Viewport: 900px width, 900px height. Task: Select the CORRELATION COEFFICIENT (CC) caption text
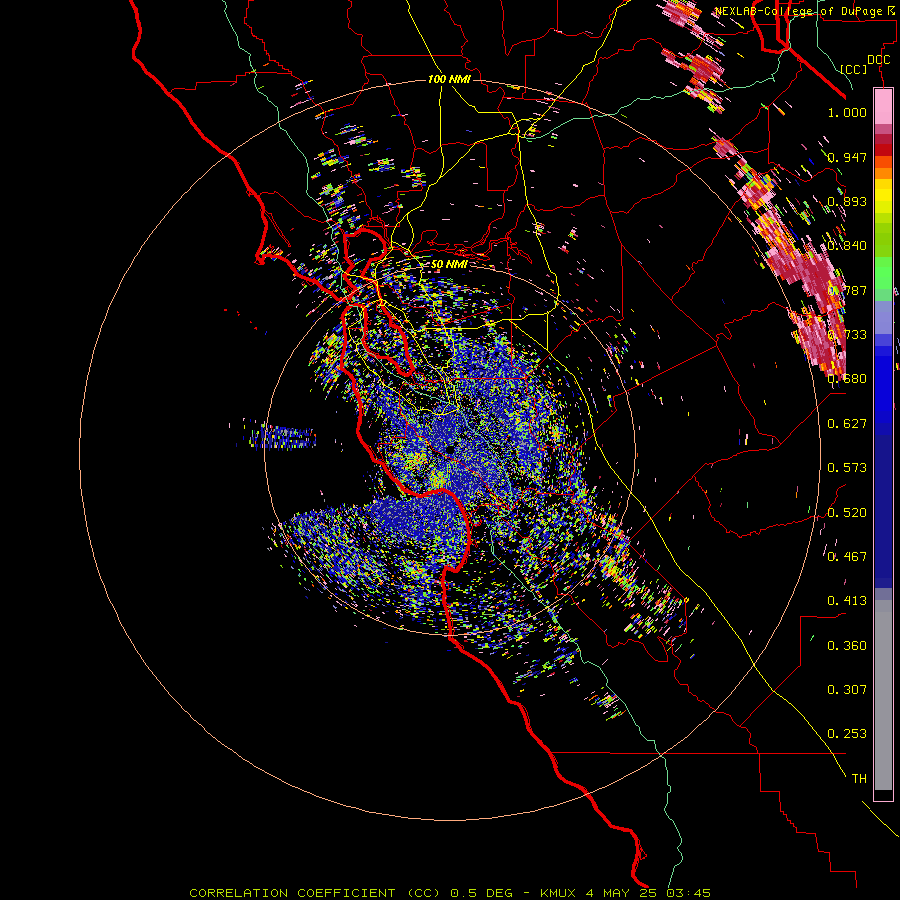coord(315,893)
